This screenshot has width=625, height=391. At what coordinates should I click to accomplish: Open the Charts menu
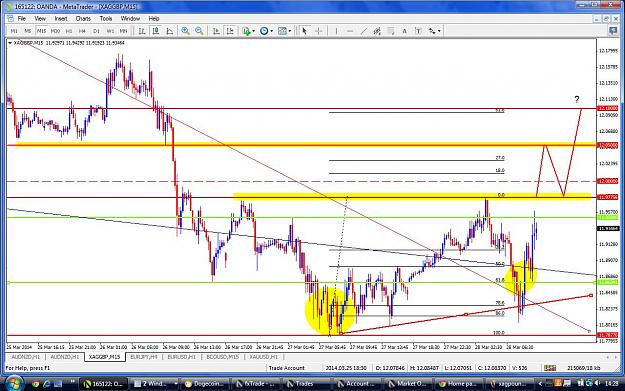click(x=83, y=19)
